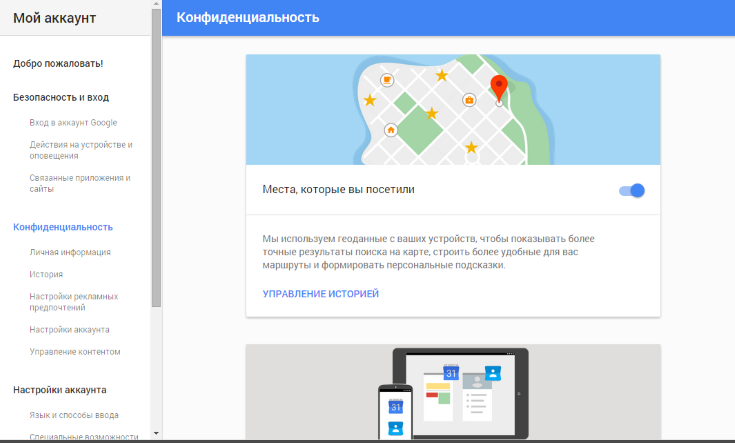This screenshot has height=443, width=735.
Task: Go to 'Вход в аккаунт Google'
Action: point(74,122)
